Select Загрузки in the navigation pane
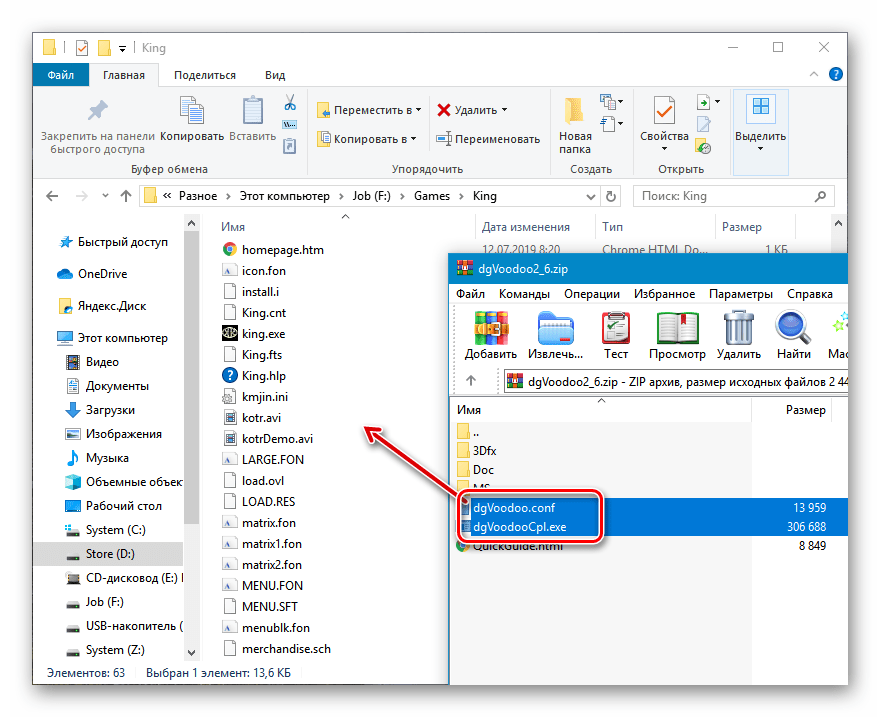This screenshot has height=717, width=880. tap(108, 410)
